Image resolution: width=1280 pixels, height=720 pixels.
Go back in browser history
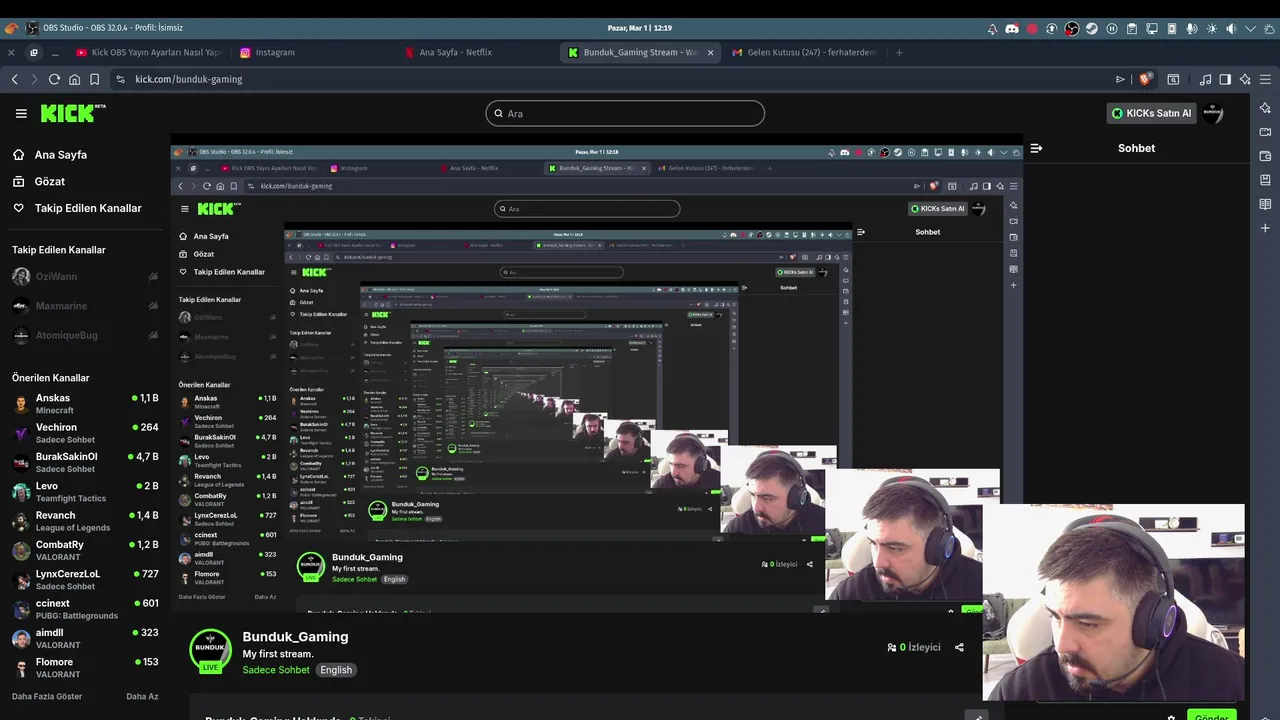coord(14,79)
